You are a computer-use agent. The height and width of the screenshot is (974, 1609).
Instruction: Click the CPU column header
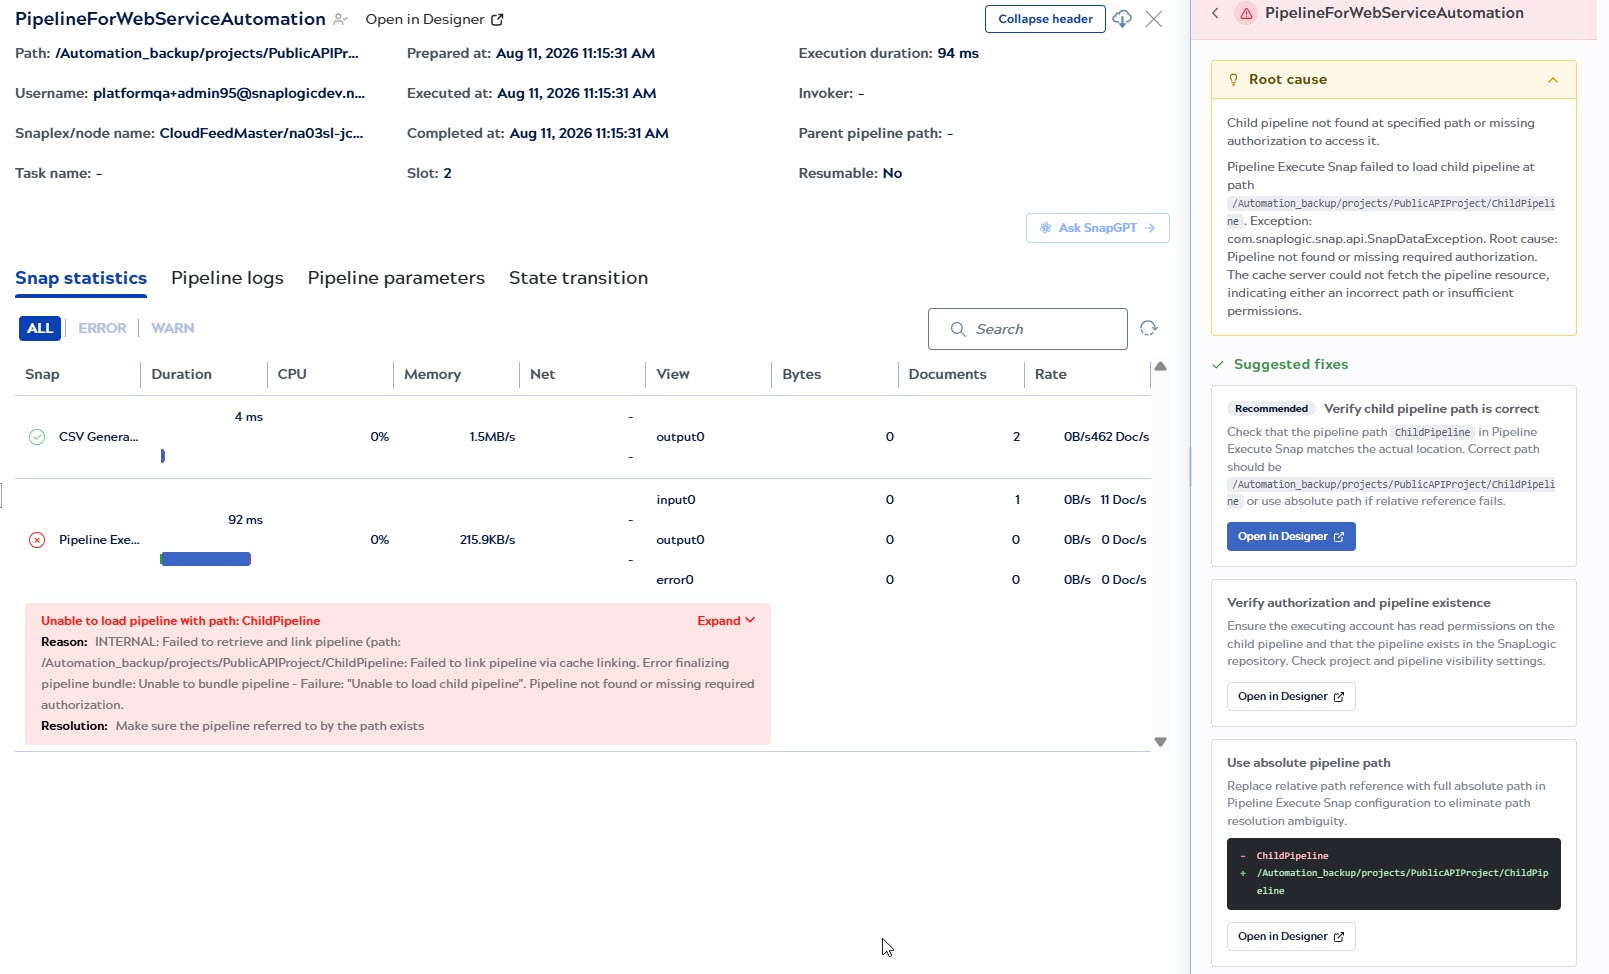pos(292,374)
